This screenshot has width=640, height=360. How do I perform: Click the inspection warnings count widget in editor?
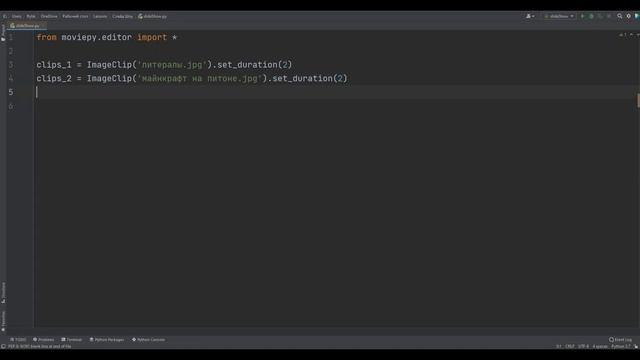pyautogui.click(x=623, y=35)
